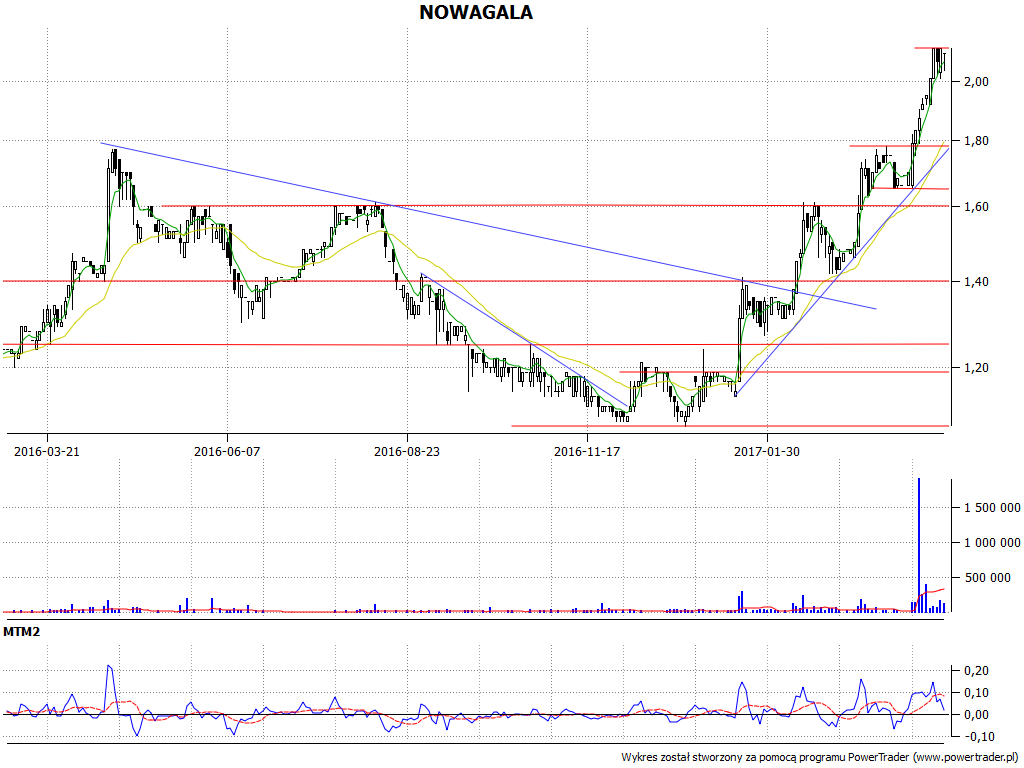1024x768 pixels.
Task: Select the 2016-08-23 date label
Action: 407,451
